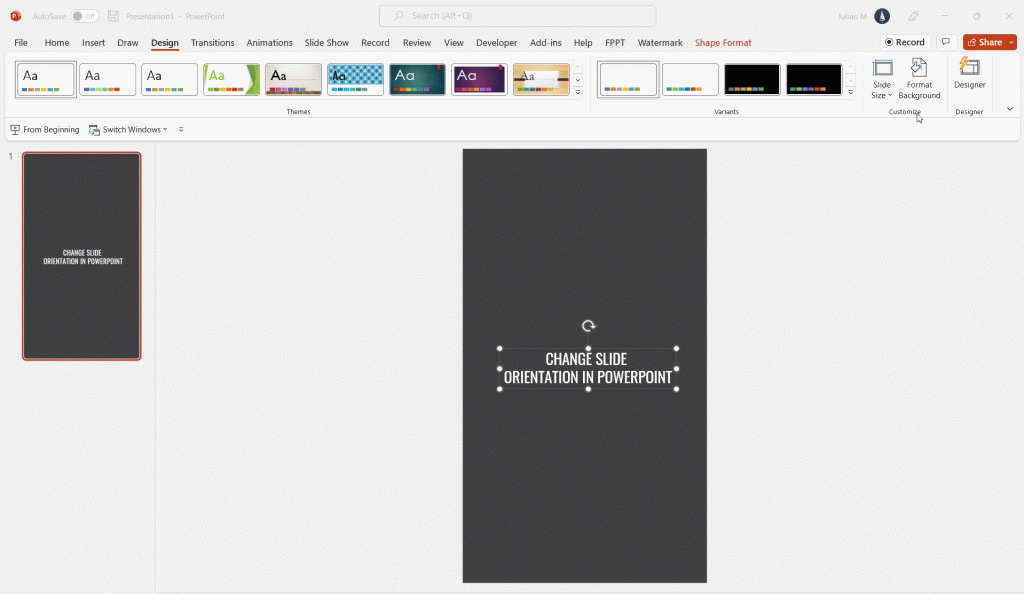
Task: Open the Comments speech bubble icon
Action: pyautogui.click(x=946, y=42)
